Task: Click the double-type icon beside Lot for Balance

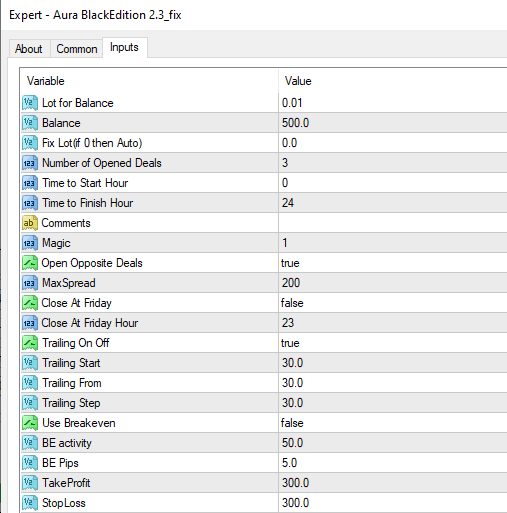Action: 30,103
